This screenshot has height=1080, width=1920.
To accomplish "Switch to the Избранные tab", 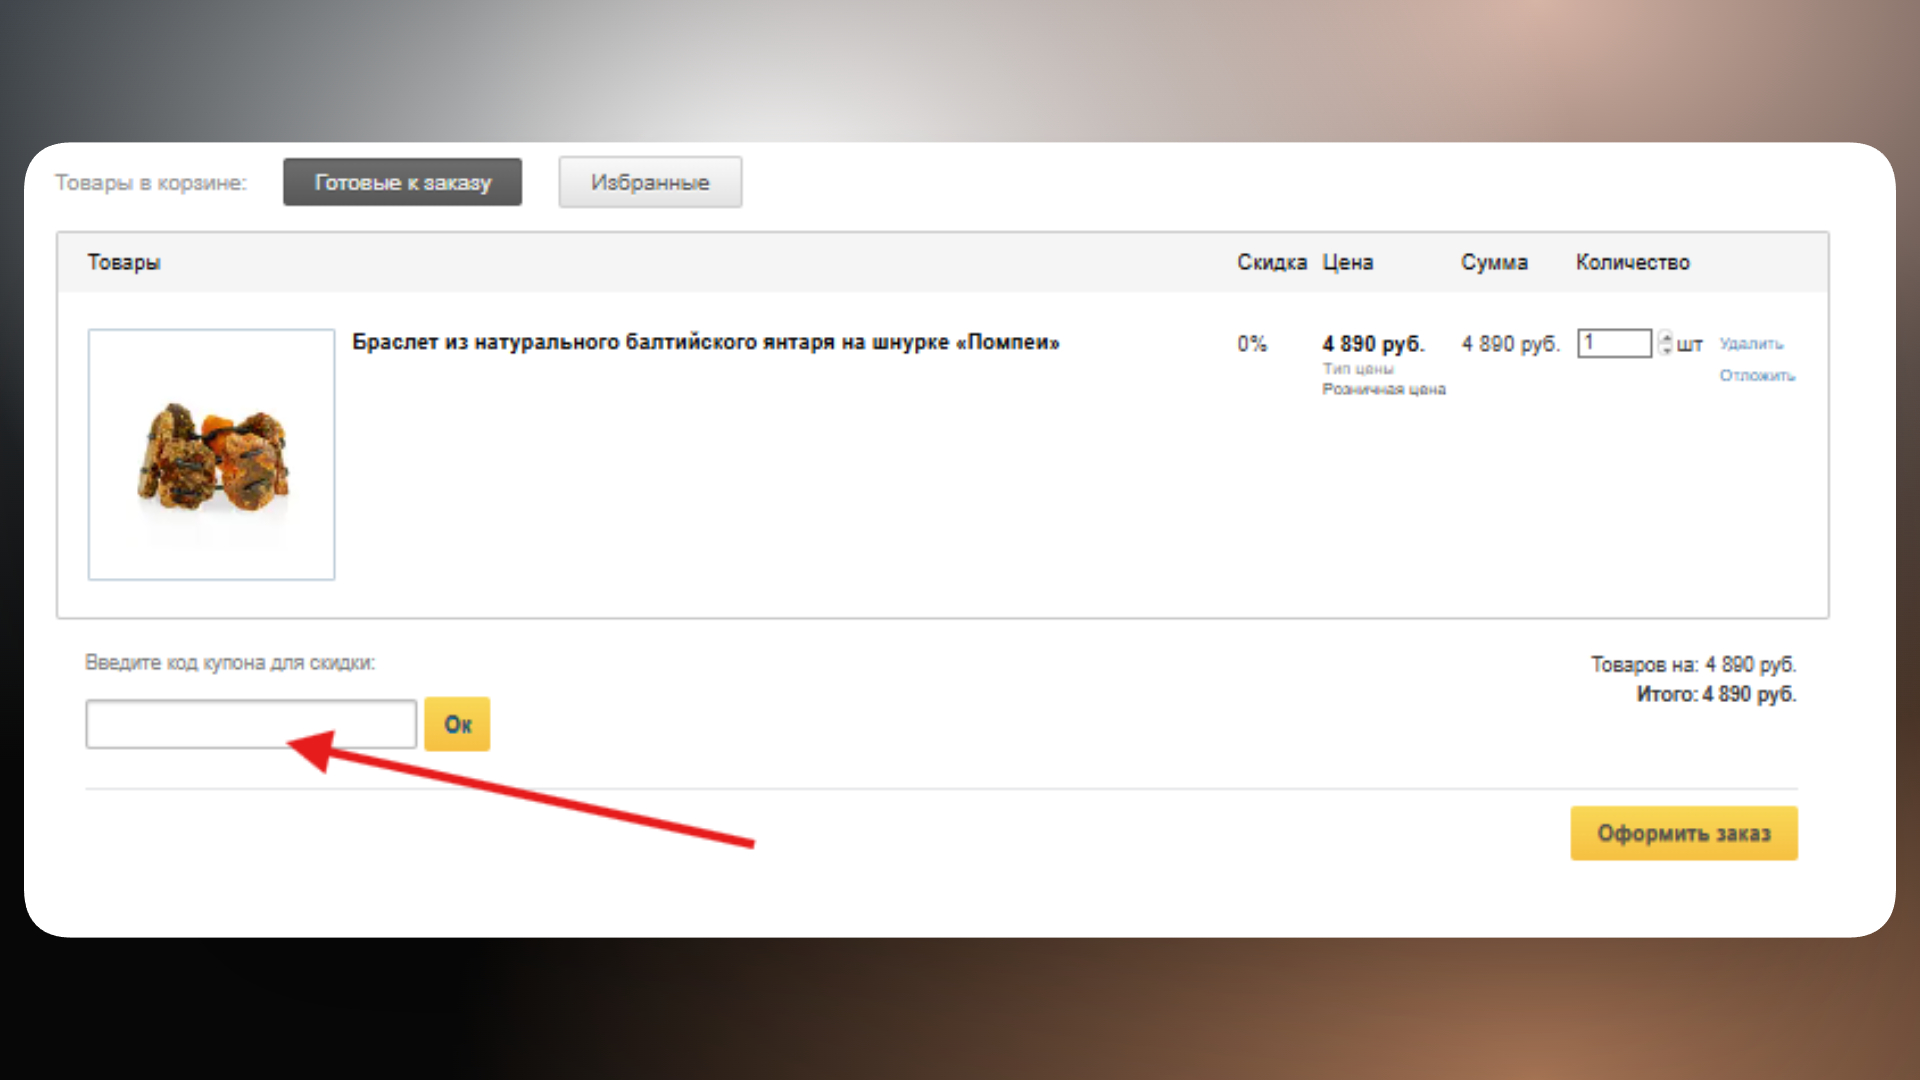I will coord(650,182).
